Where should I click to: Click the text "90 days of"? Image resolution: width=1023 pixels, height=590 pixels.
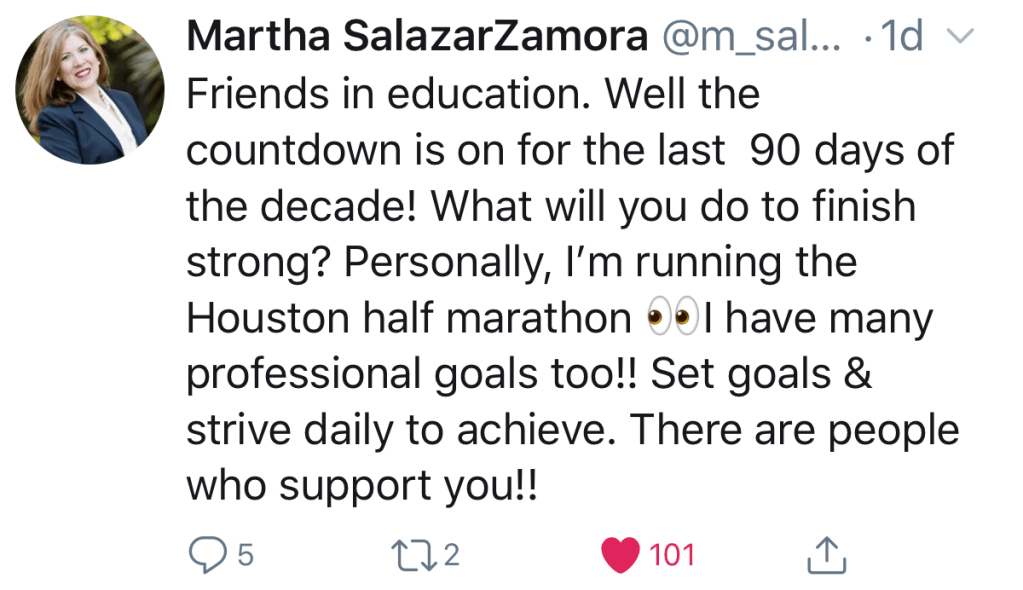pos(852,151)
